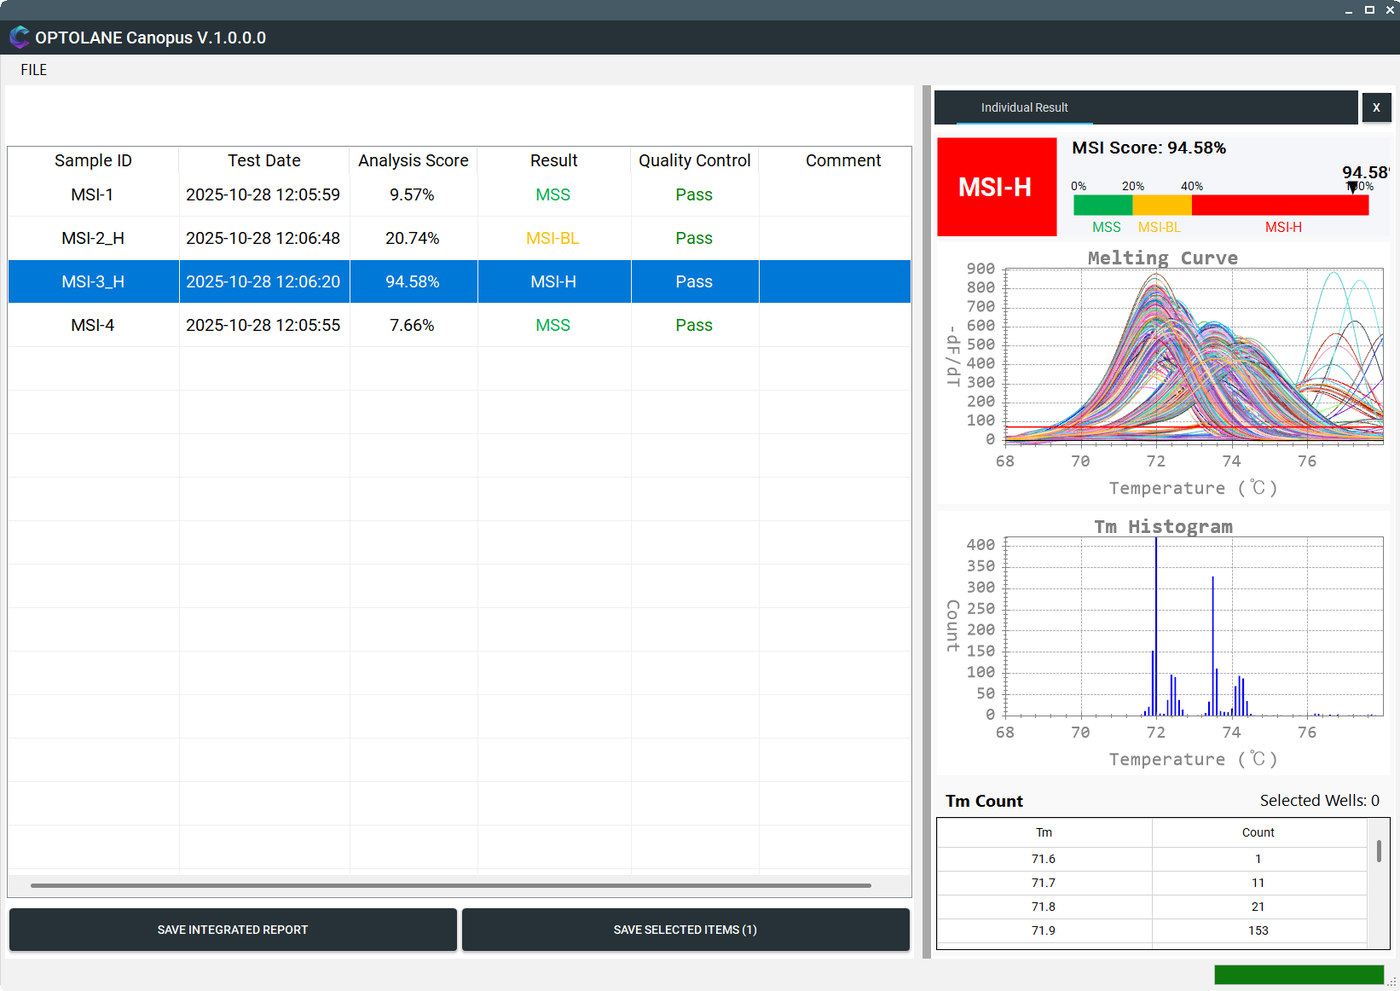Click the vertical splitter between panels

(x=927, y=522)
